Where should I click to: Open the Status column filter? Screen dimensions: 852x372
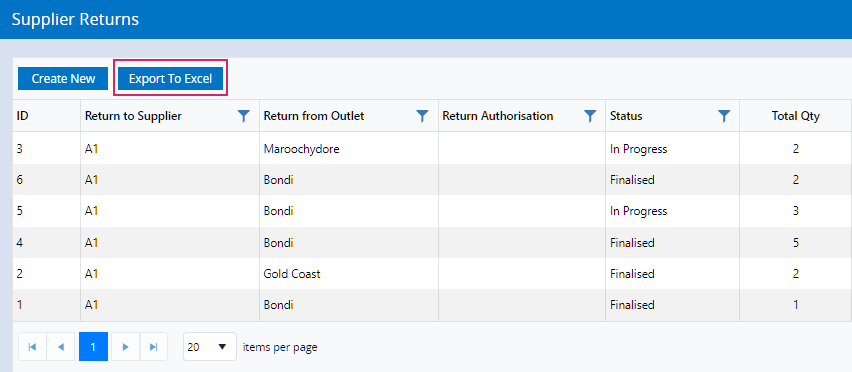[x=724, y=116]
